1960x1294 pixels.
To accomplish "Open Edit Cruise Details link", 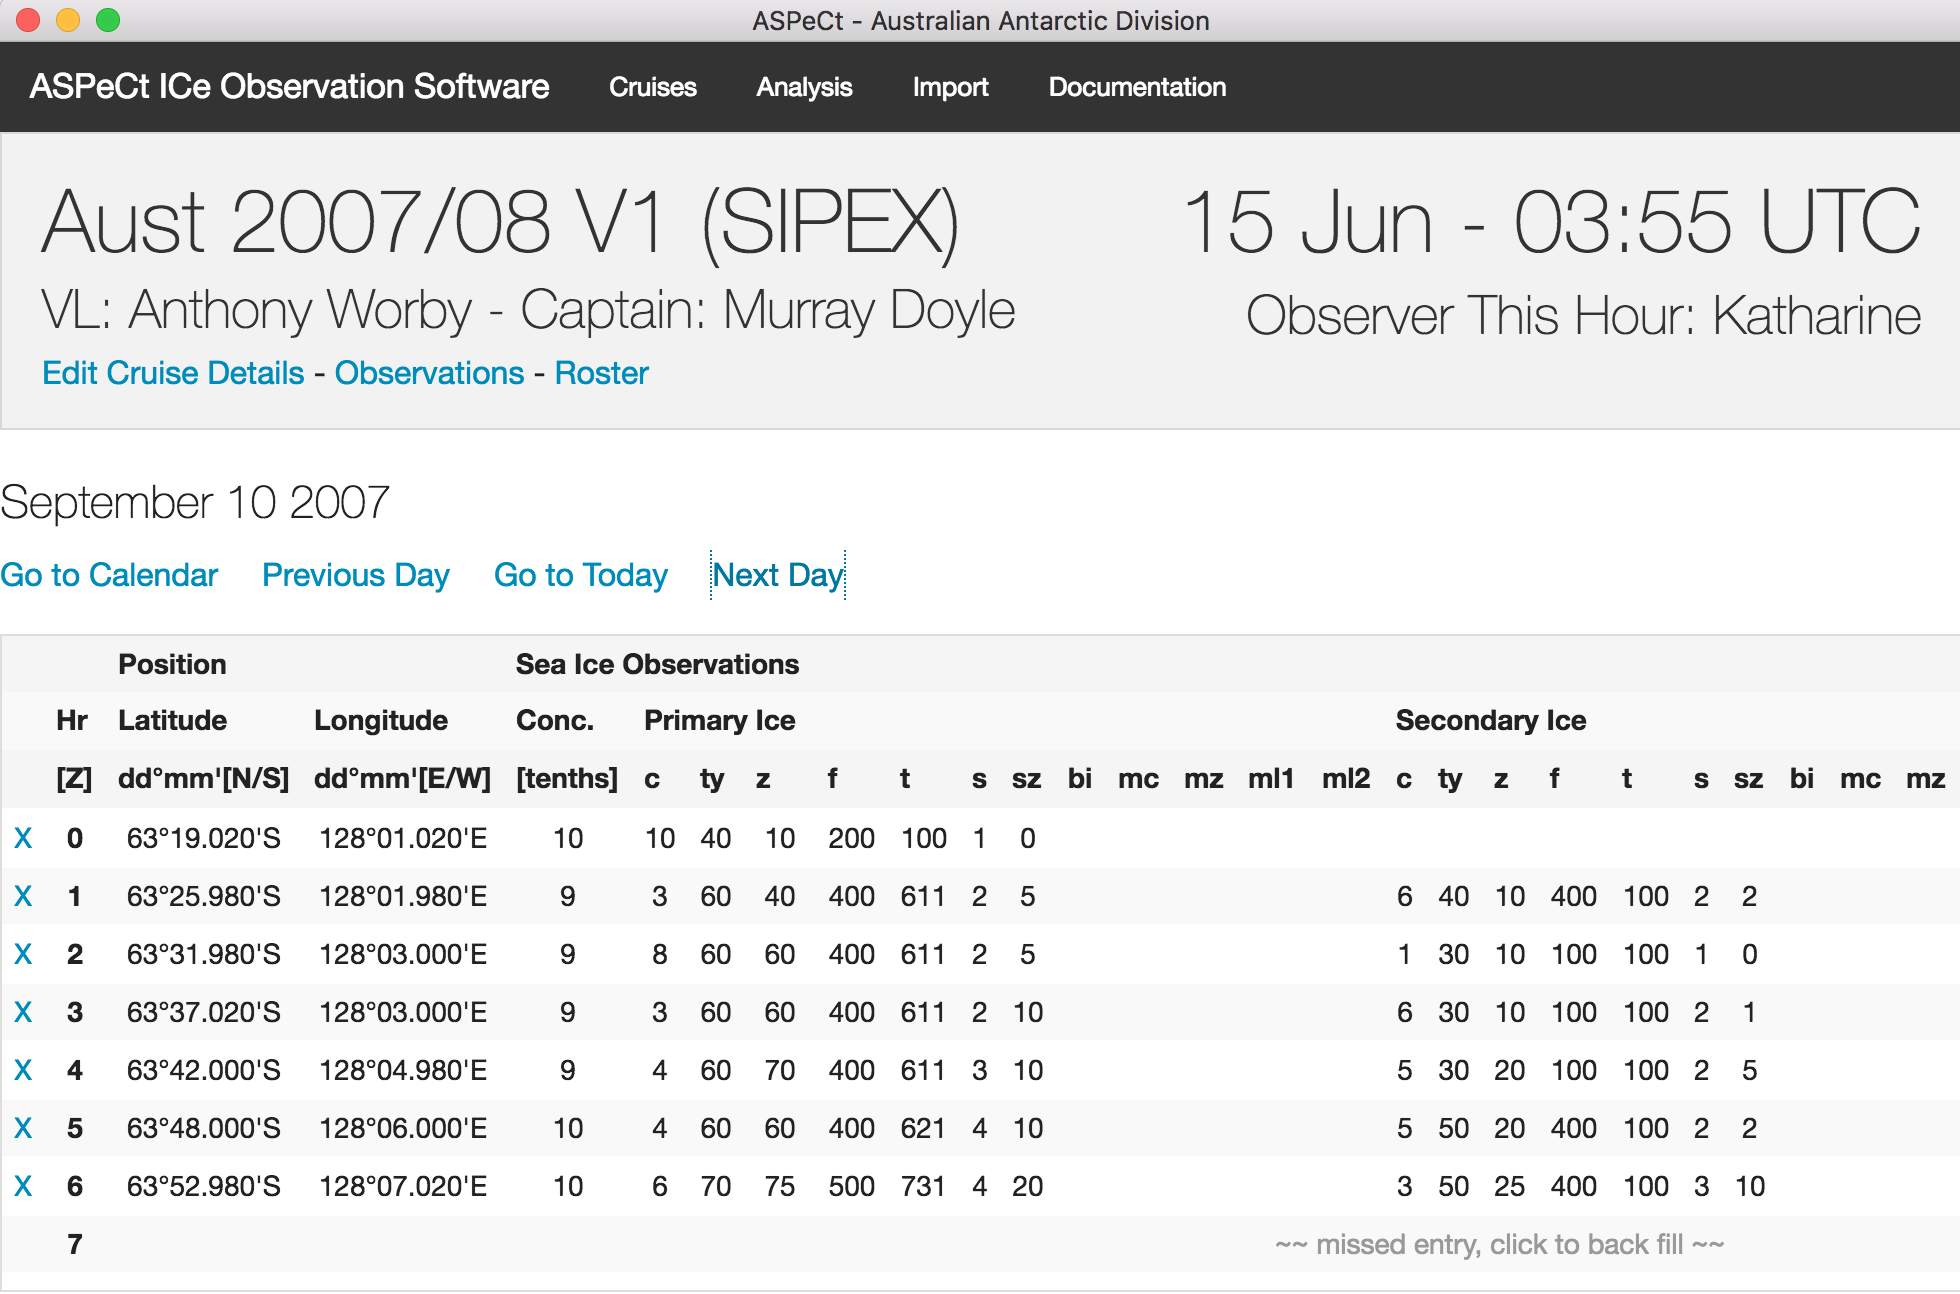I will pyautogui.click(x=173, y=373).
